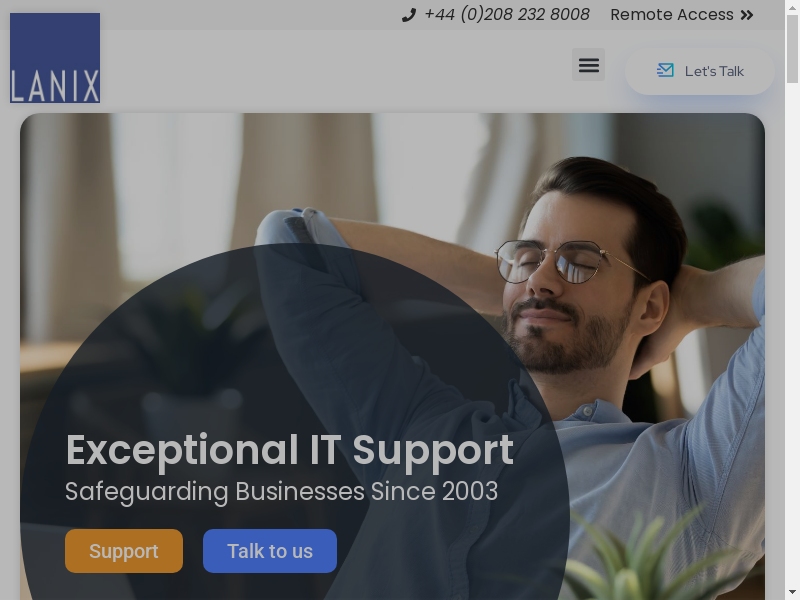Image resolution: width=800 pixels, height=600 pixels.
Task: Click the vertical scrollbar thumb
Action: pos(792,48)
